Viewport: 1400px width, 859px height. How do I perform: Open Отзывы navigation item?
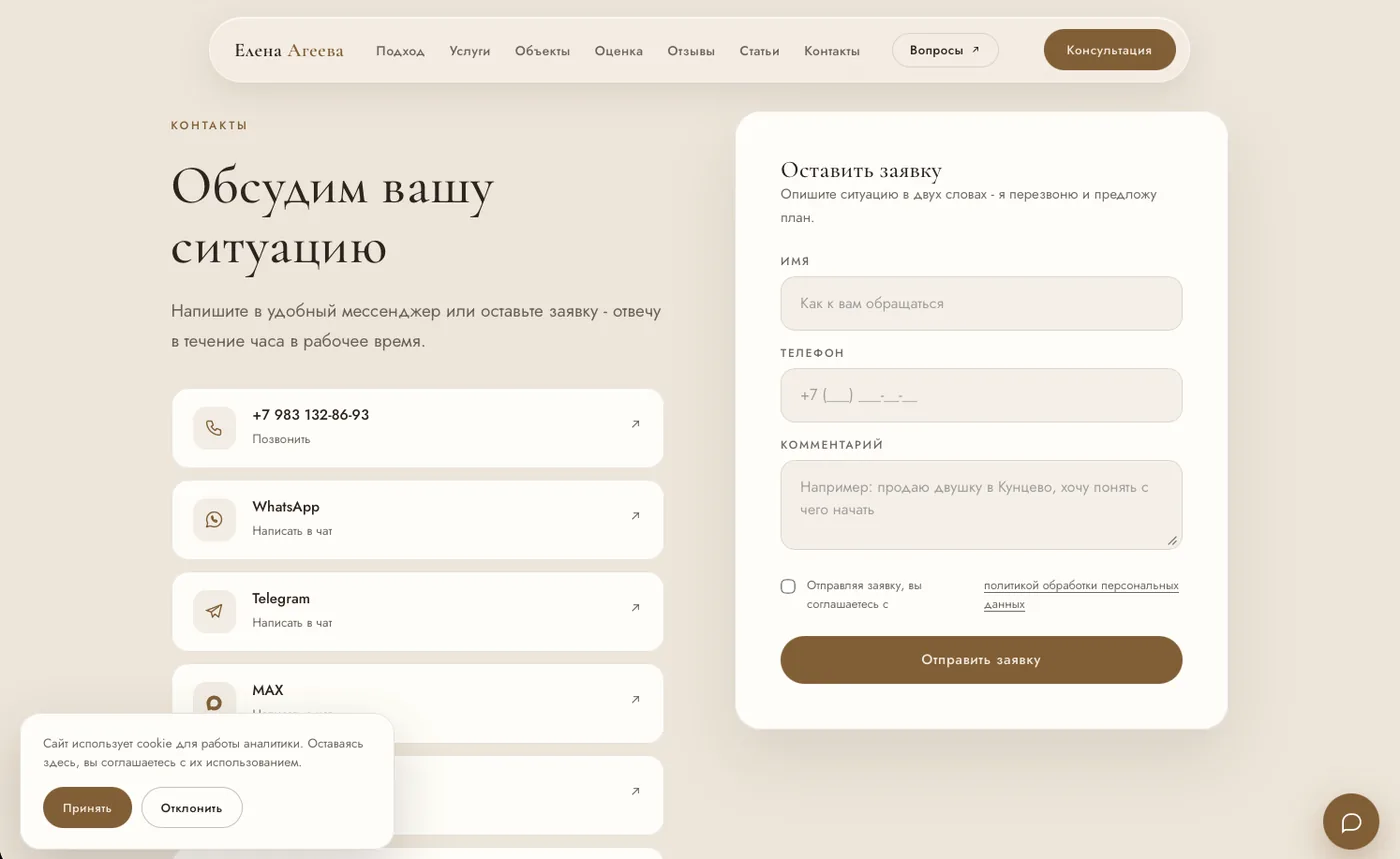point(691,51)
